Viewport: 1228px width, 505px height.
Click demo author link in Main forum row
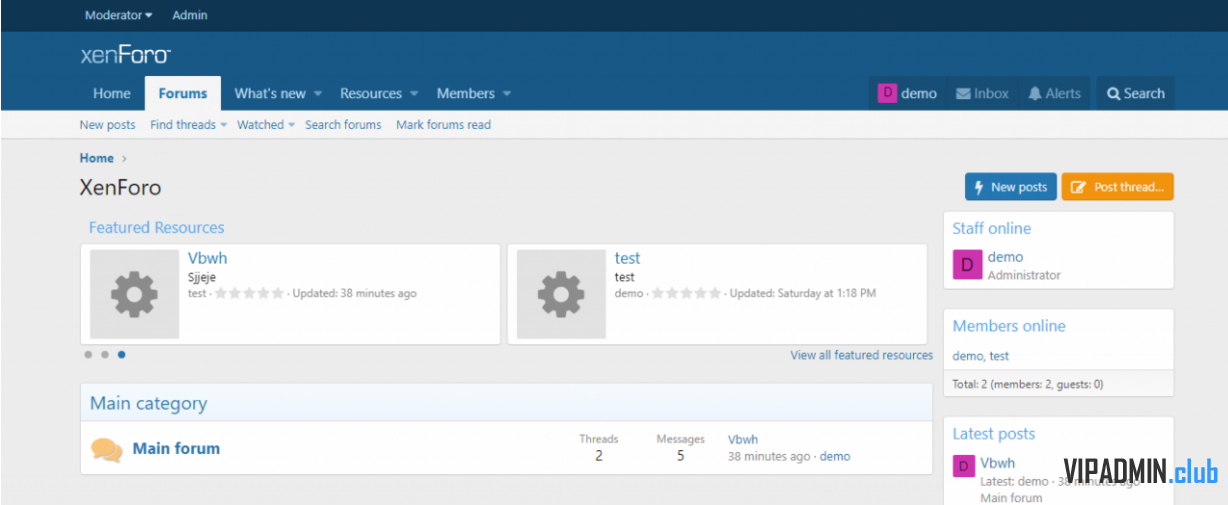click(x=835, y=456)
